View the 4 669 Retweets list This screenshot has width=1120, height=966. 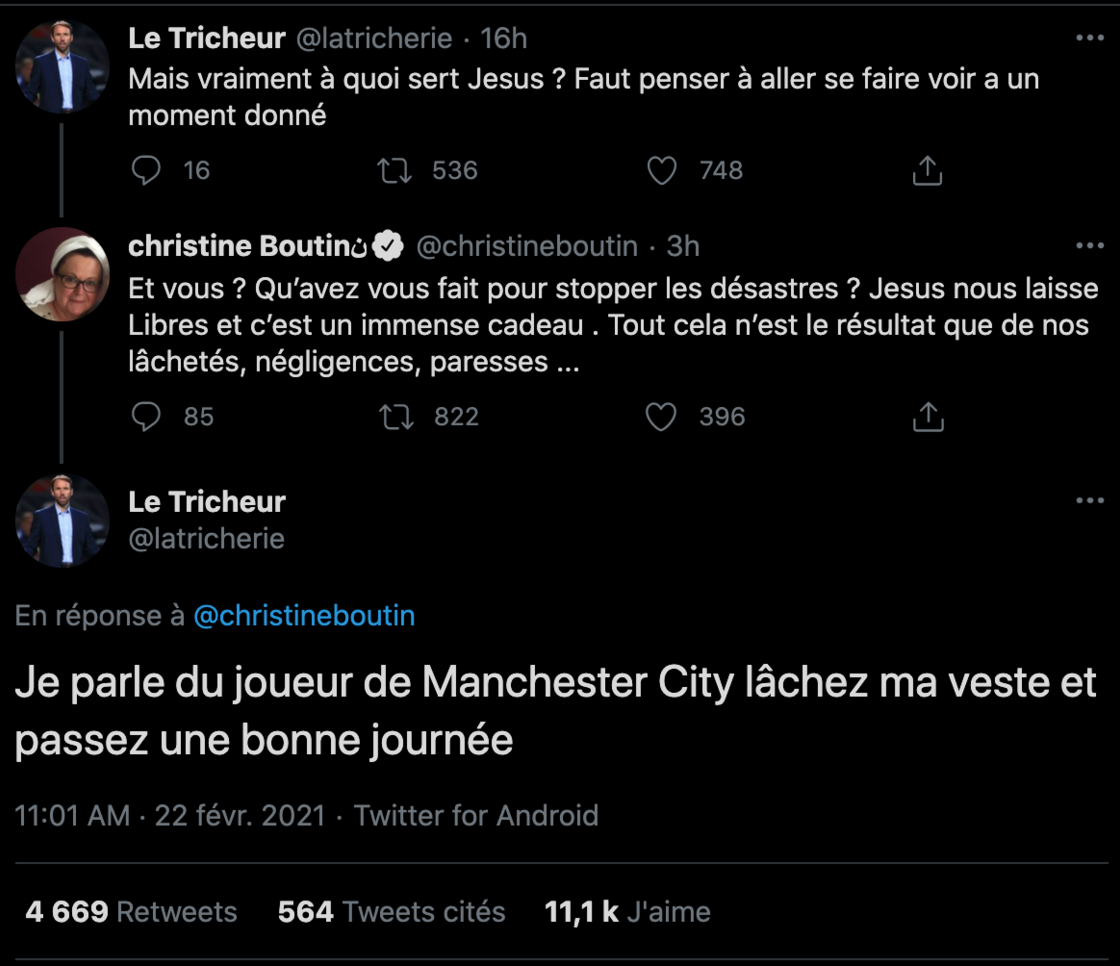pos(131,912)
